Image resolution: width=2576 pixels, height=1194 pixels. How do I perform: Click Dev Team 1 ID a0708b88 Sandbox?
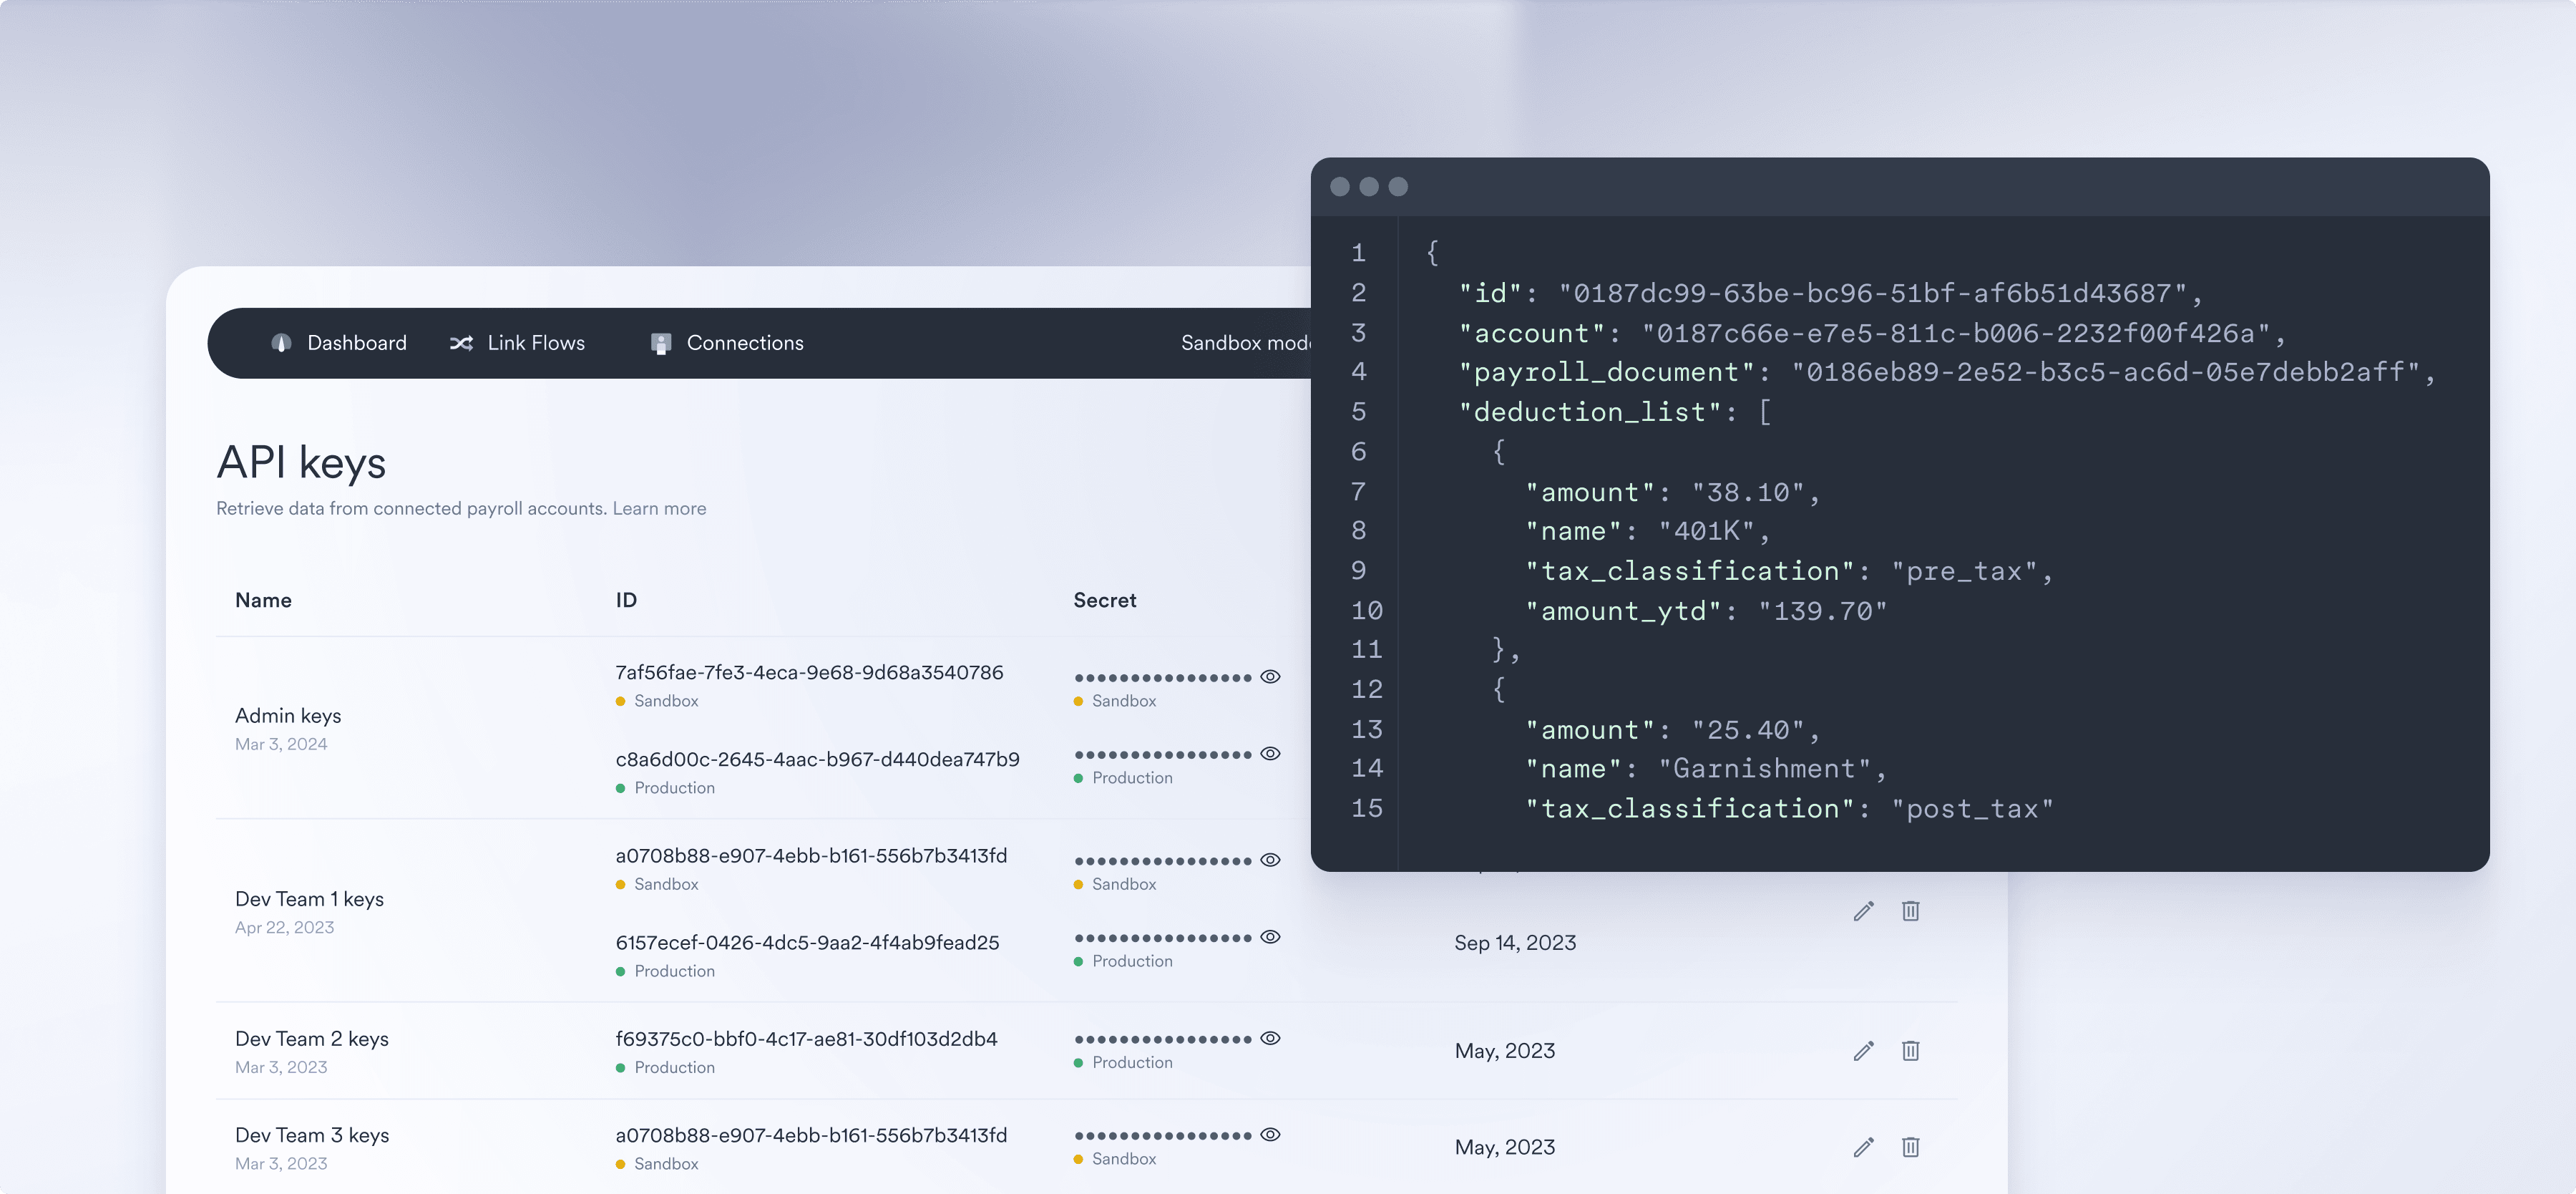811,856
